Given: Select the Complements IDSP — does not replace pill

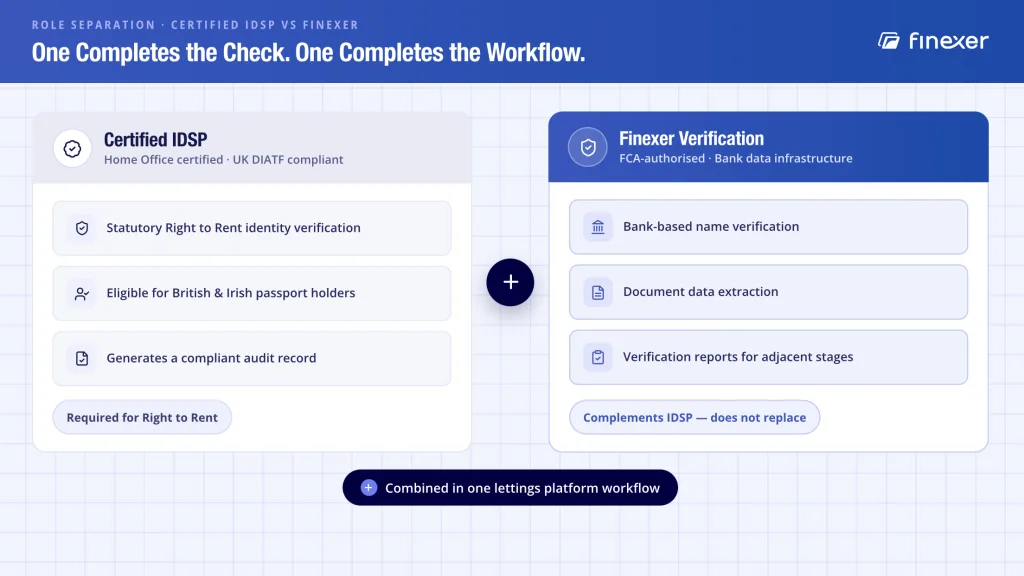Looking at the screenshot, I should coord(695,417).
